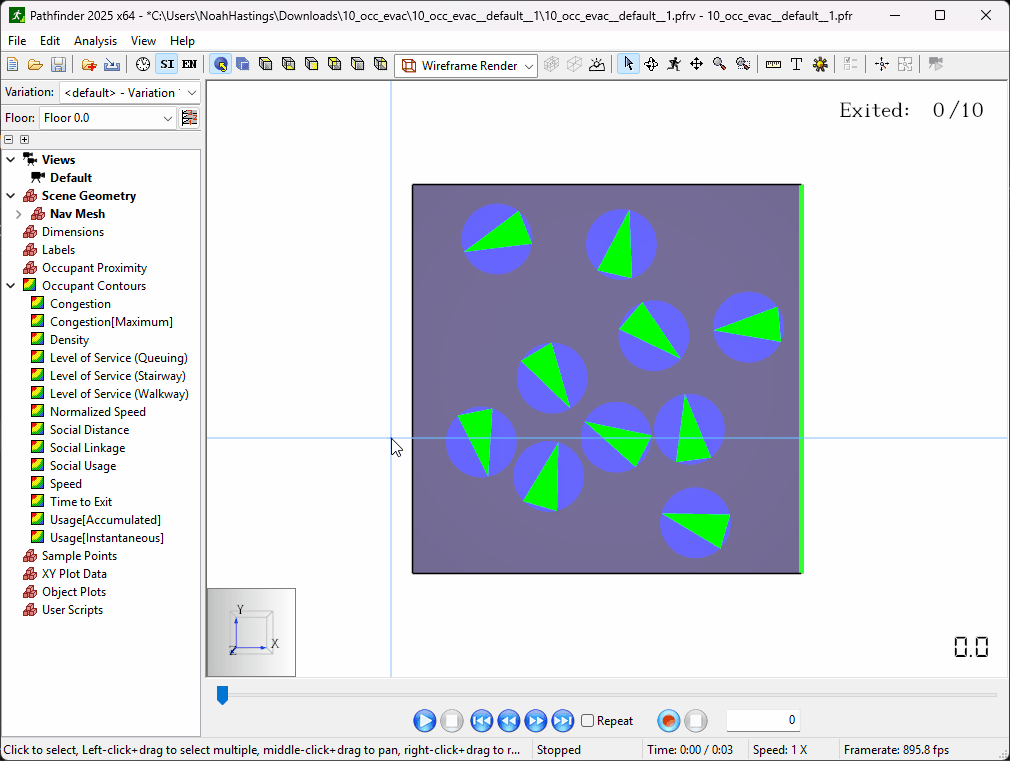Expand the Nav Mesh node
This screenshot has height=761, width=1010.
[x=19, y=214]
